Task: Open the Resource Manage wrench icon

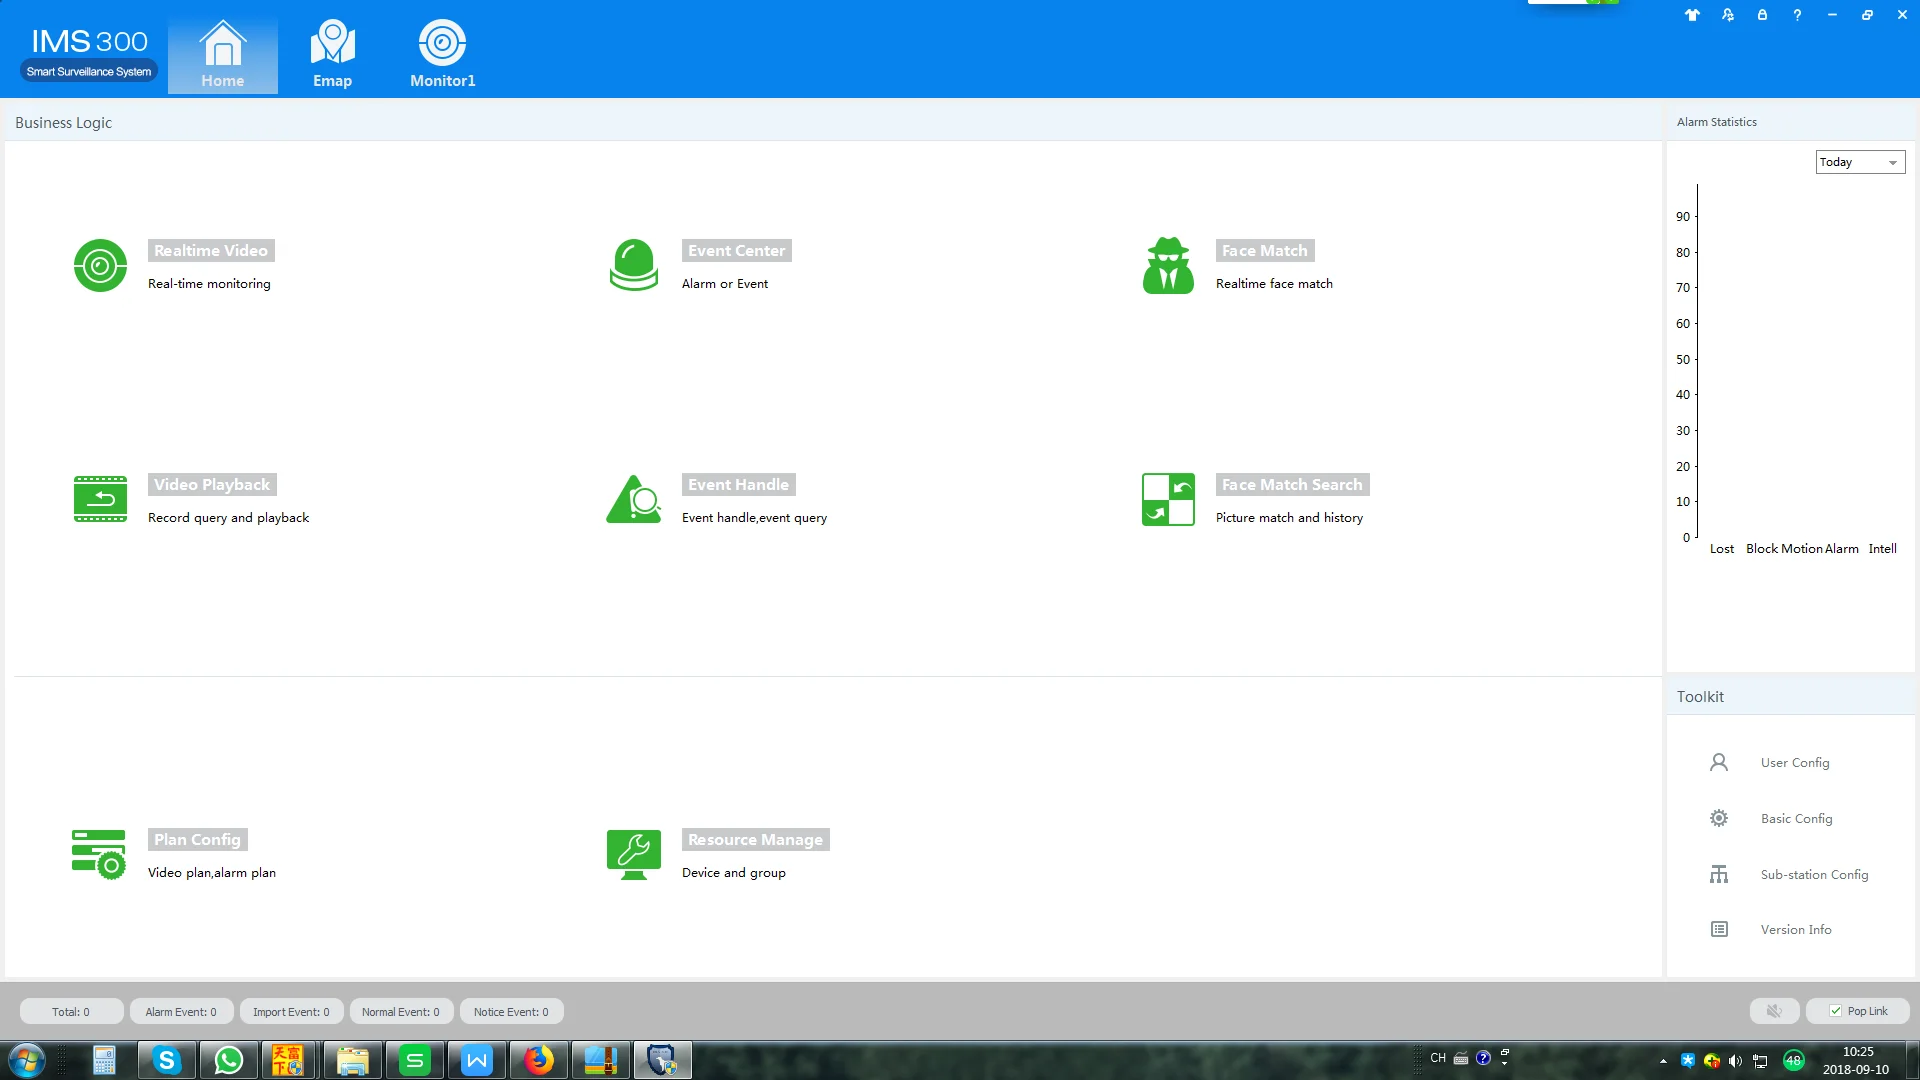Action: (634, 854)
